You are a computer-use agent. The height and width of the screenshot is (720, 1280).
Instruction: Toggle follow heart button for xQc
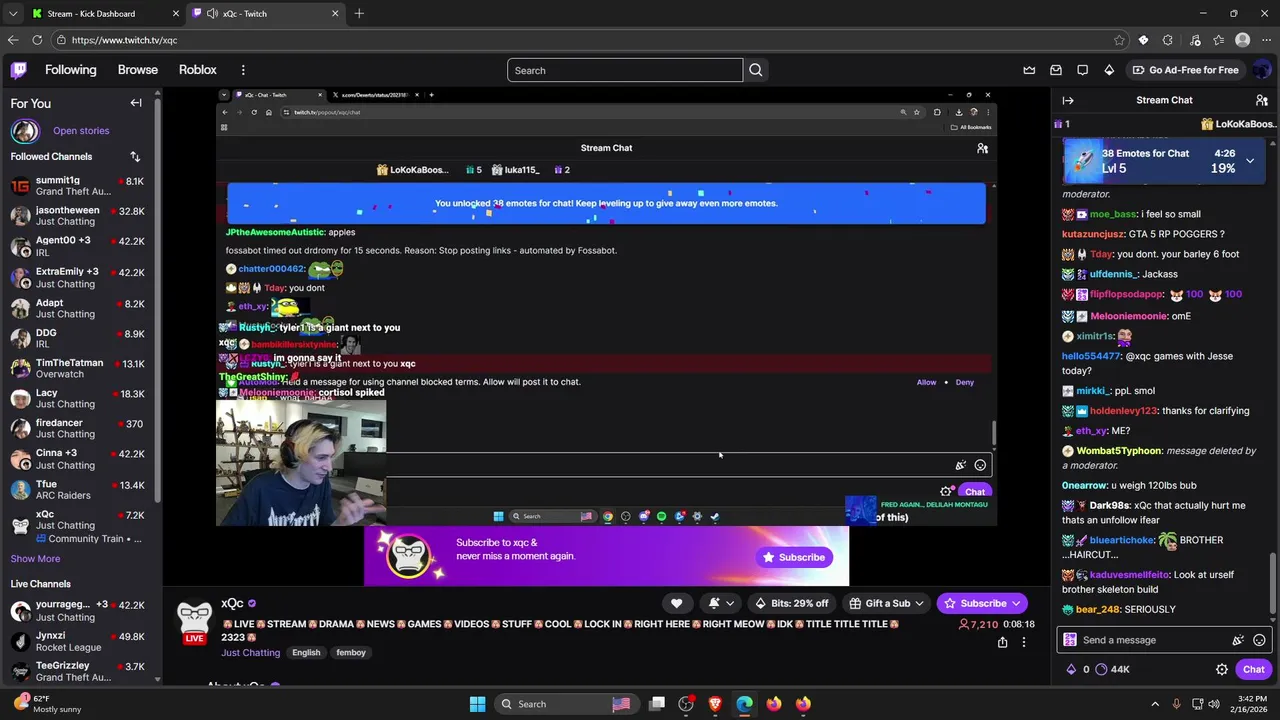click(676, 603)
